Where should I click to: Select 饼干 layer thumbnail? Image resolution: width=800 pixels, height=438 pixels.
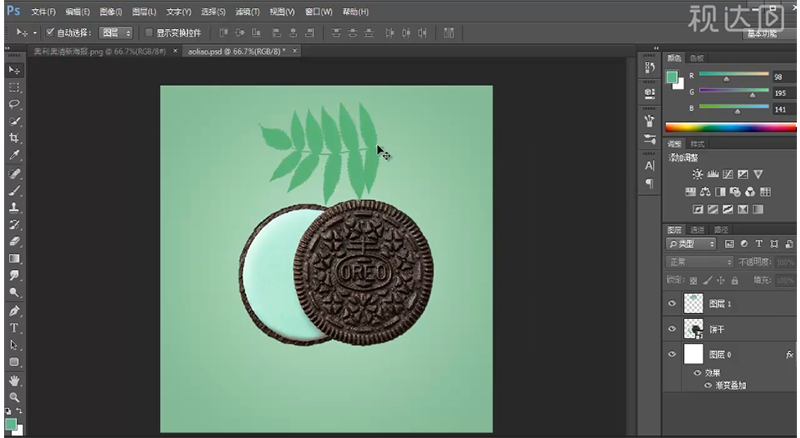(x=693, y=329)
